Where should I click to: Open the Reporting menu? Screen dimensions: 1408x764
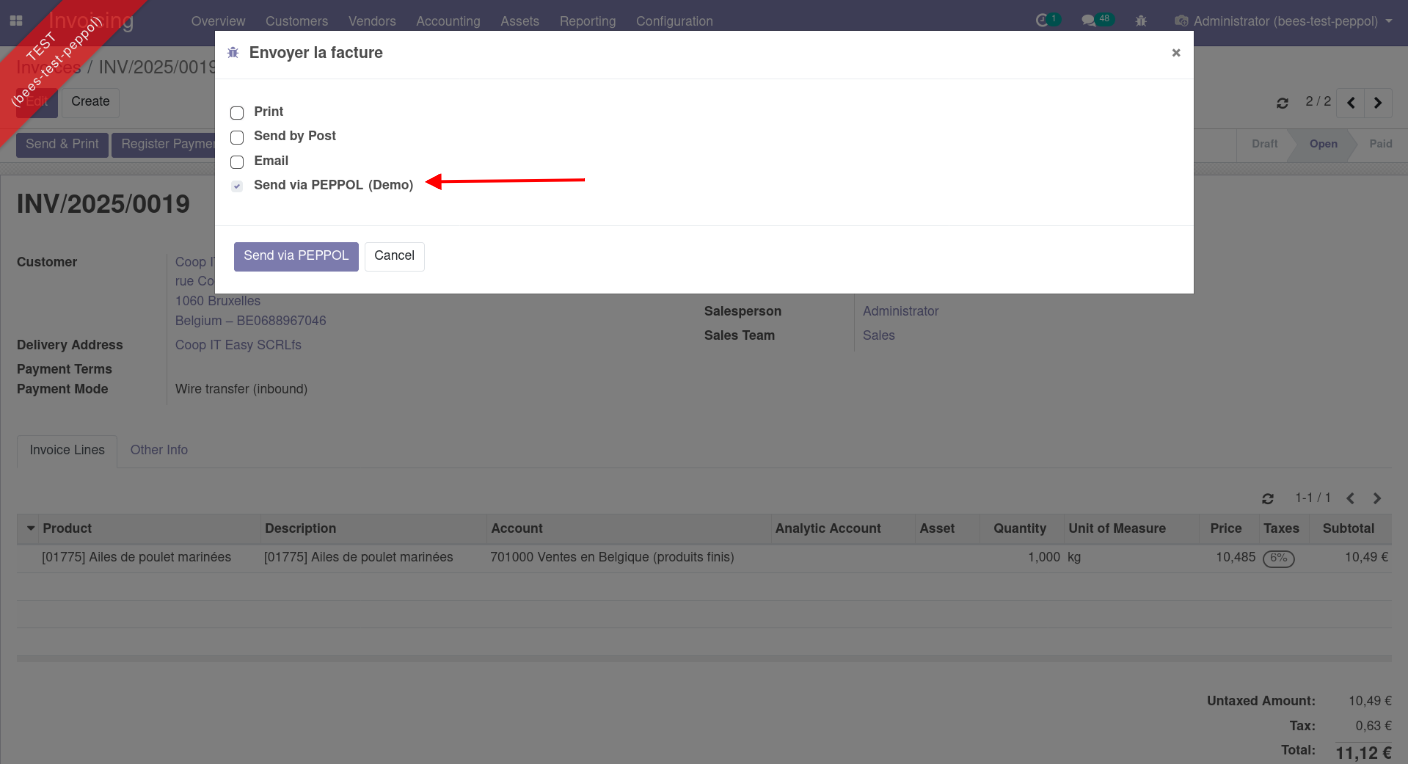pos(587,21)
